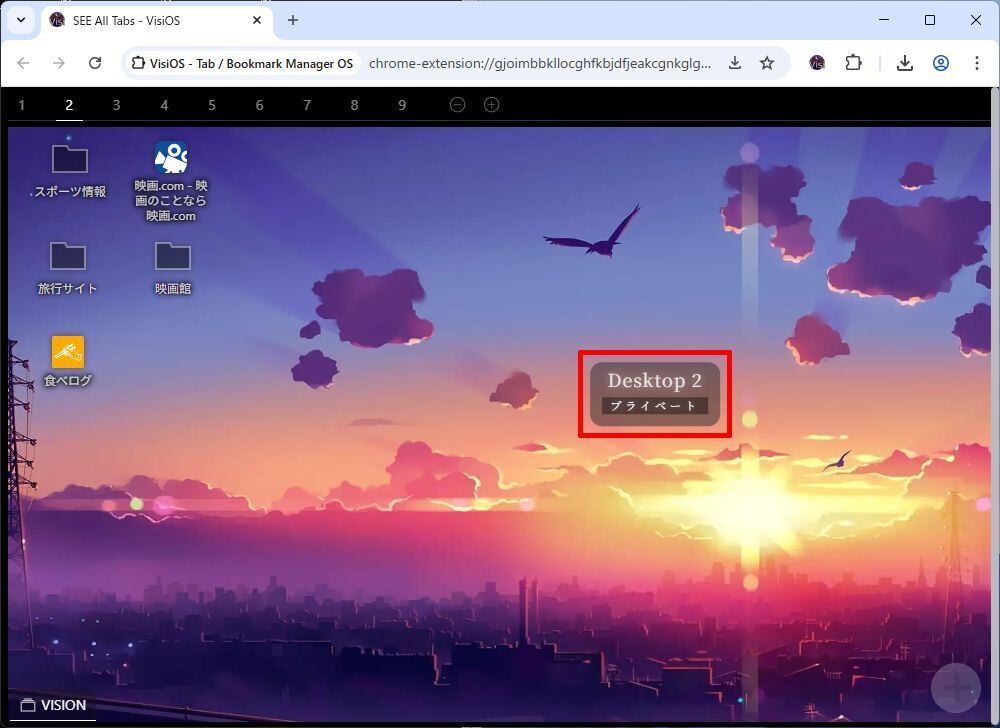
Task: Open the 旅行サイト folder
Action: pyautogui.click(x=68, y=256)
